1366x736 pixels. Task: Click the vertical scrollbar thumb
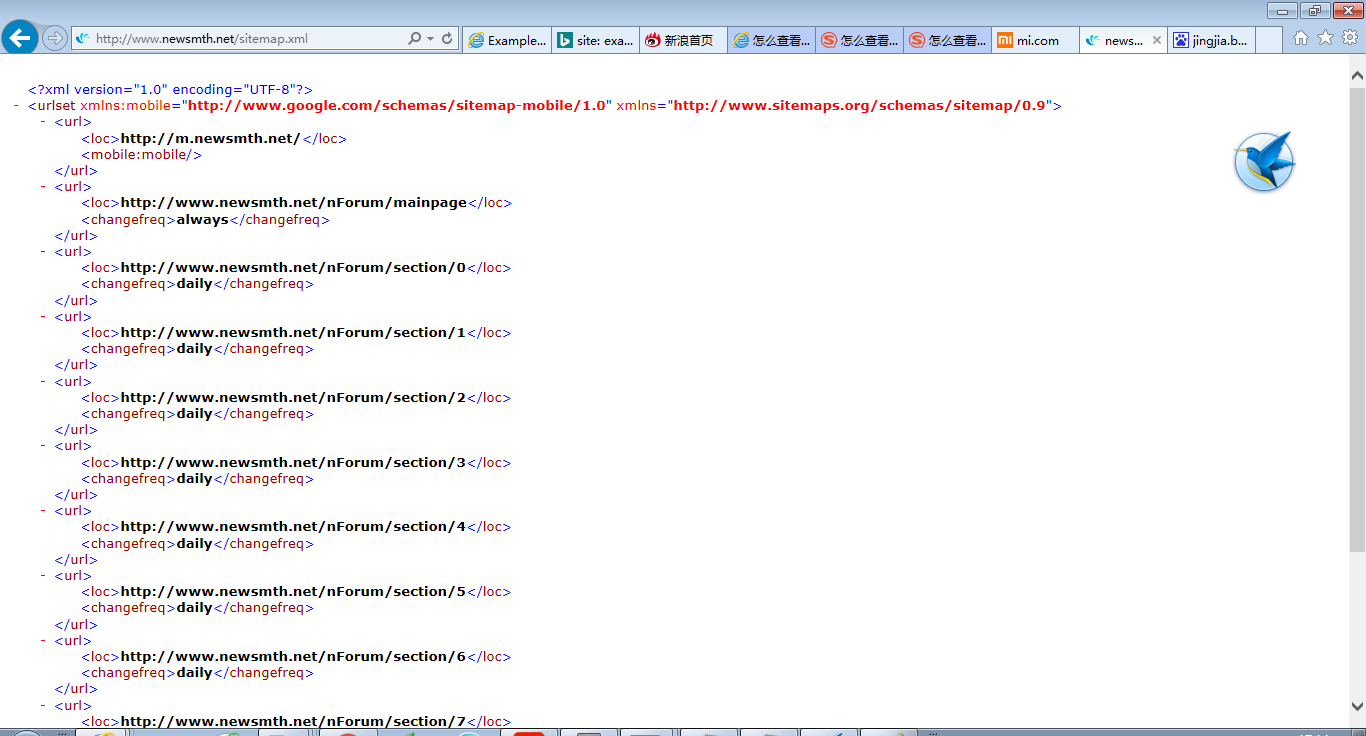click(x=1357, y=319)
